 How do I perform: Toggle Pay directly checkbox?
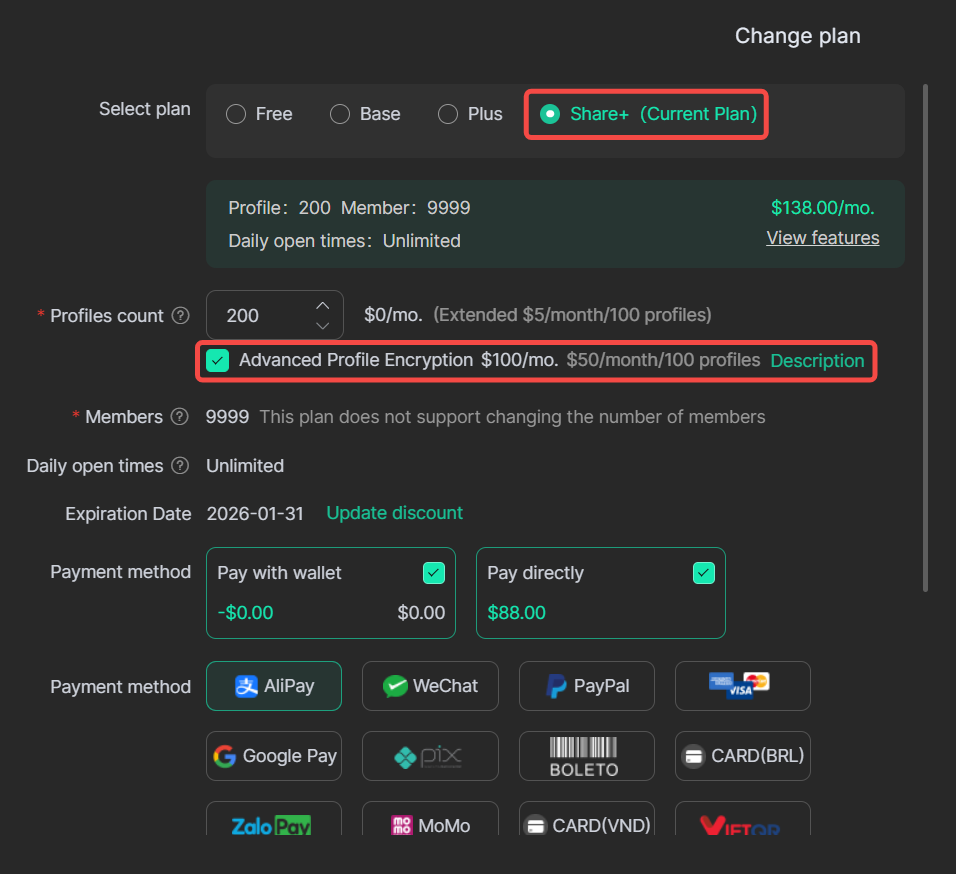click(x=704, y=573)
